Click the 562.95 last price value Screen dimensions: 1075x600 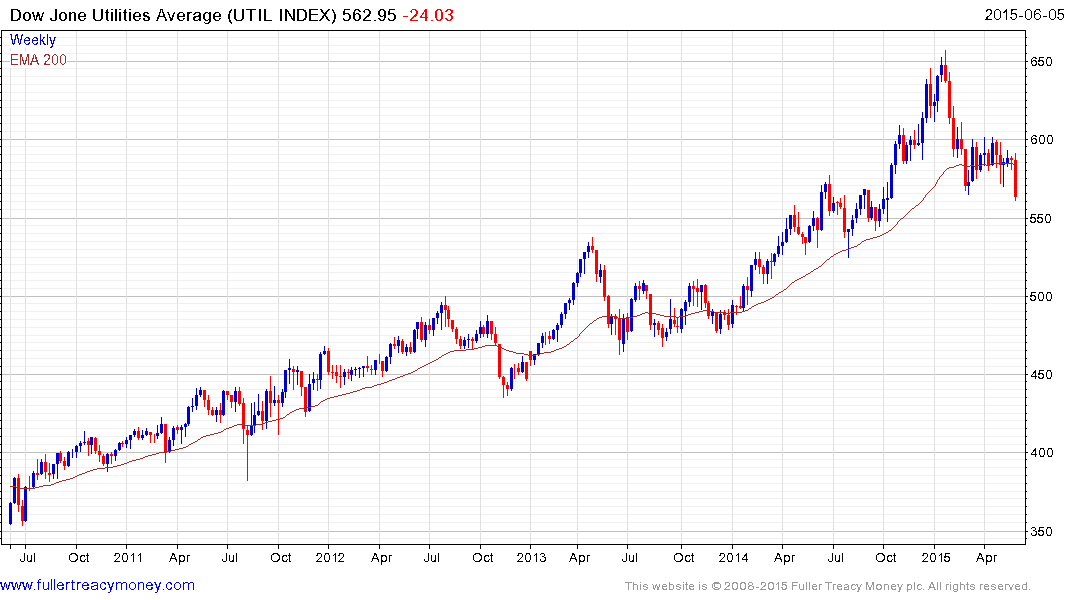point(371,15)
